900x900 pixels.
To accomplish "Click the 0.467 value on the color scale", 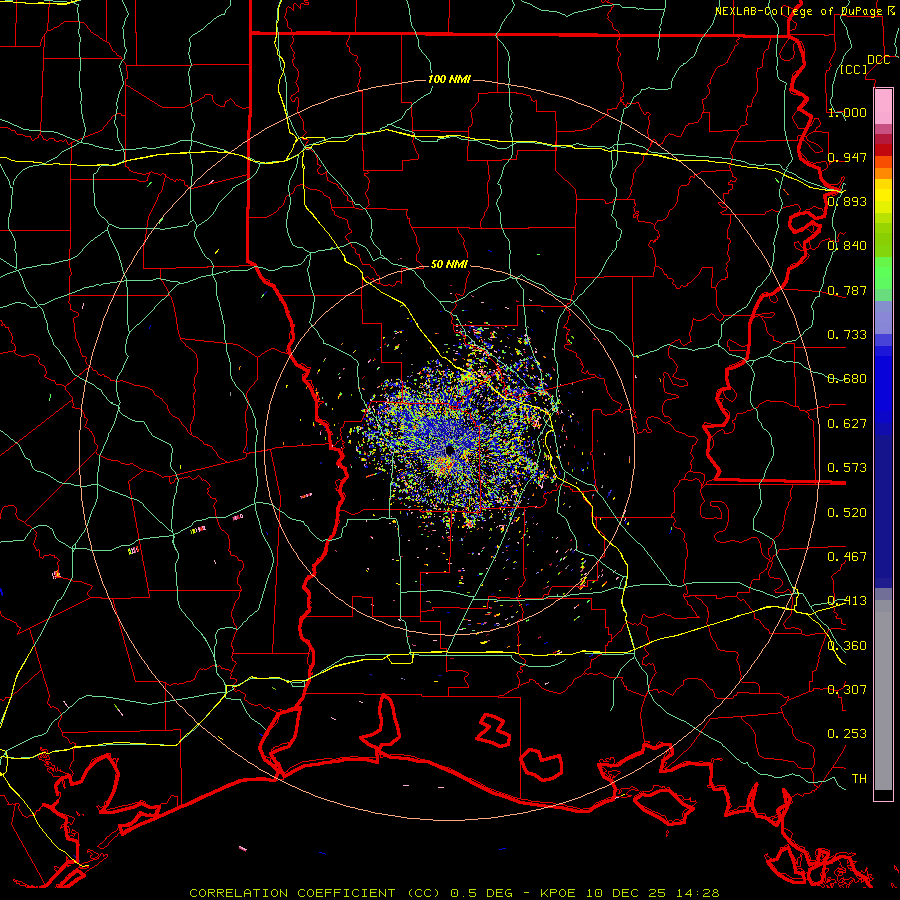I will click(847, 556).
